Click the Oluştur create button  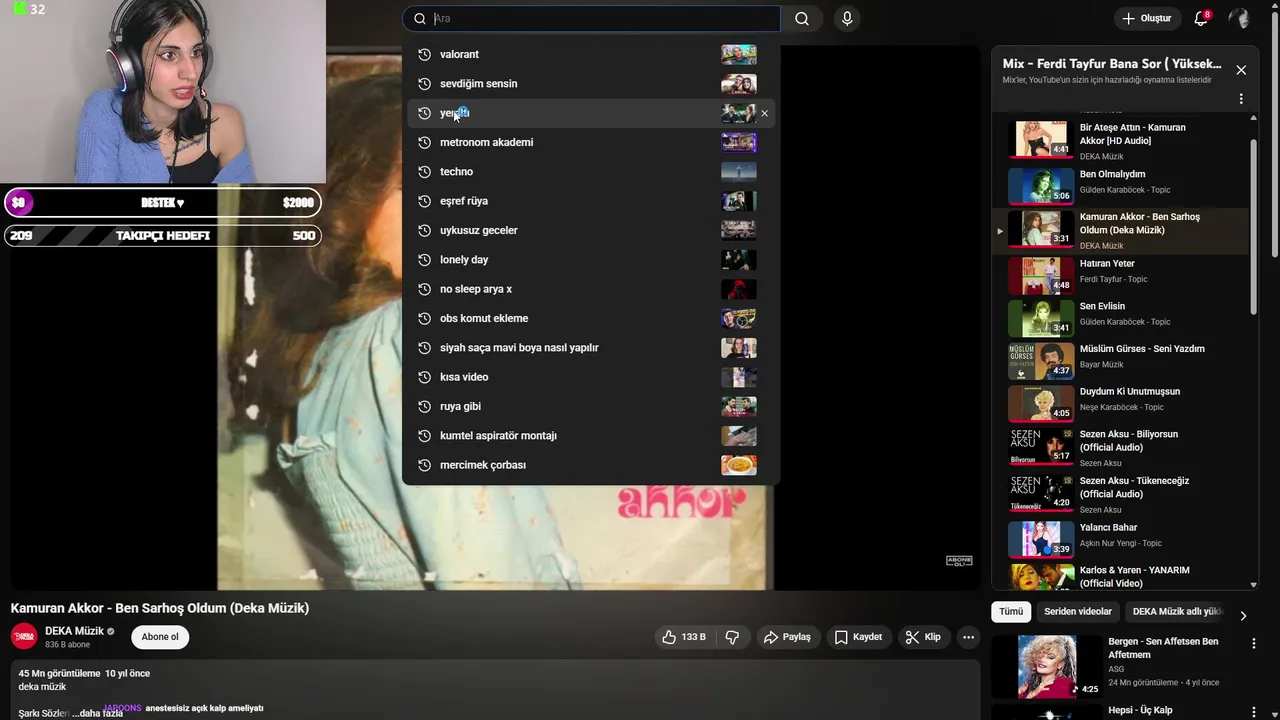click(x=1146, y=18)
